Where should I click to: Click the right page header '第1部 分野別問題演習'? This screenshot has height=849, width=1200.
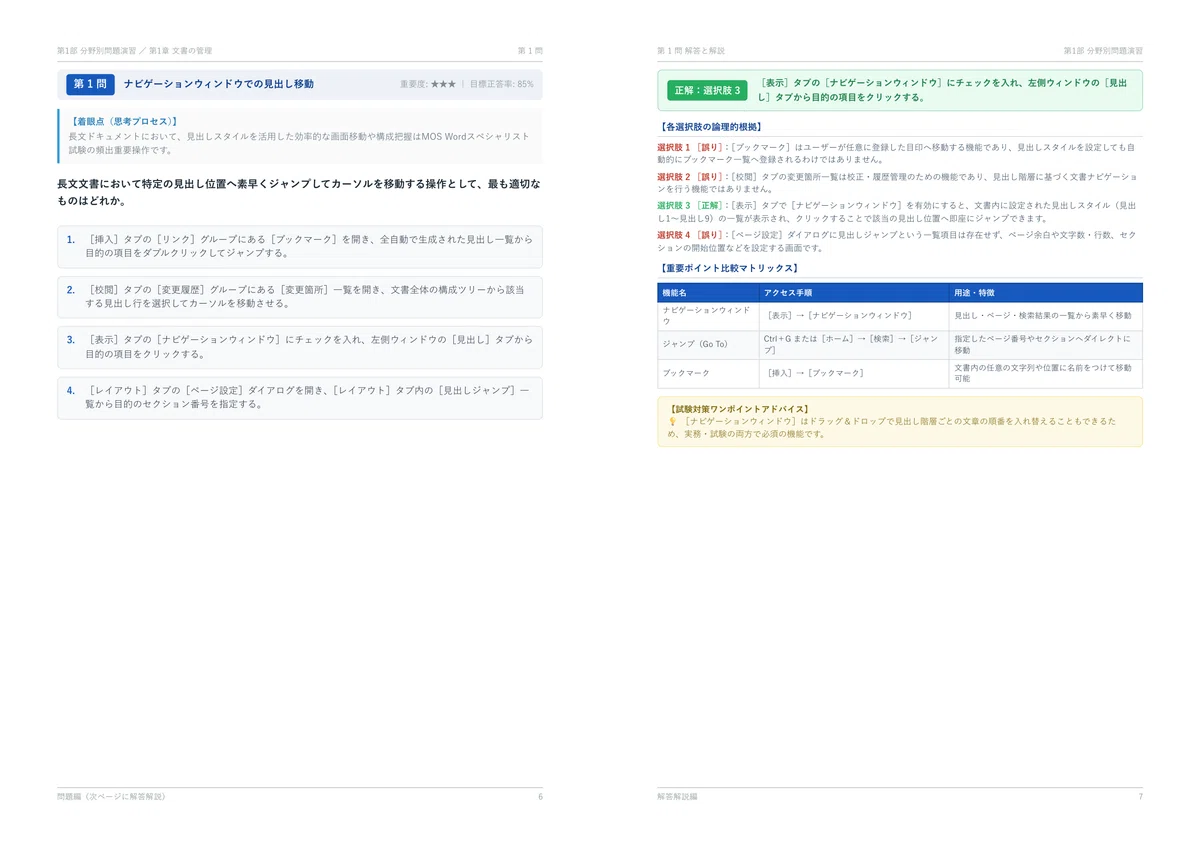[x=1103, y=50]
